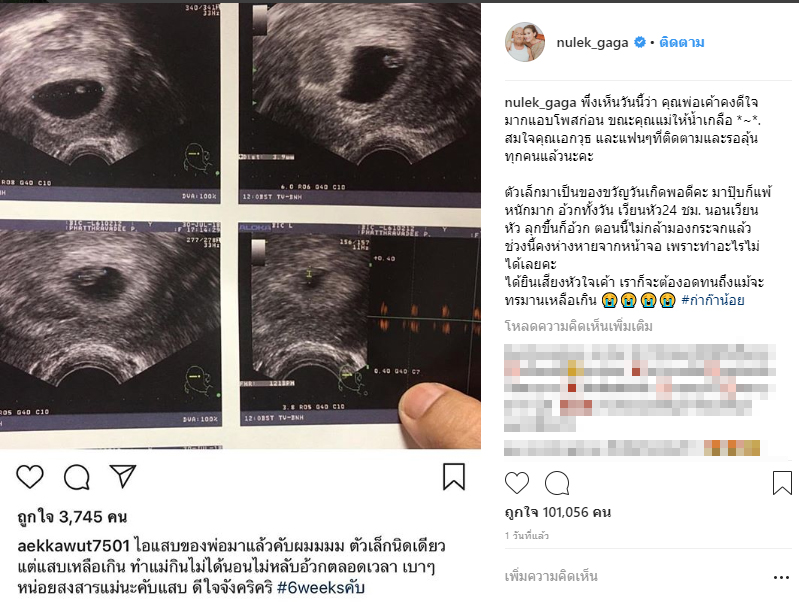Open the #6weeksคับ hashtag
799x602 pixels.
(x=321, y=588)
